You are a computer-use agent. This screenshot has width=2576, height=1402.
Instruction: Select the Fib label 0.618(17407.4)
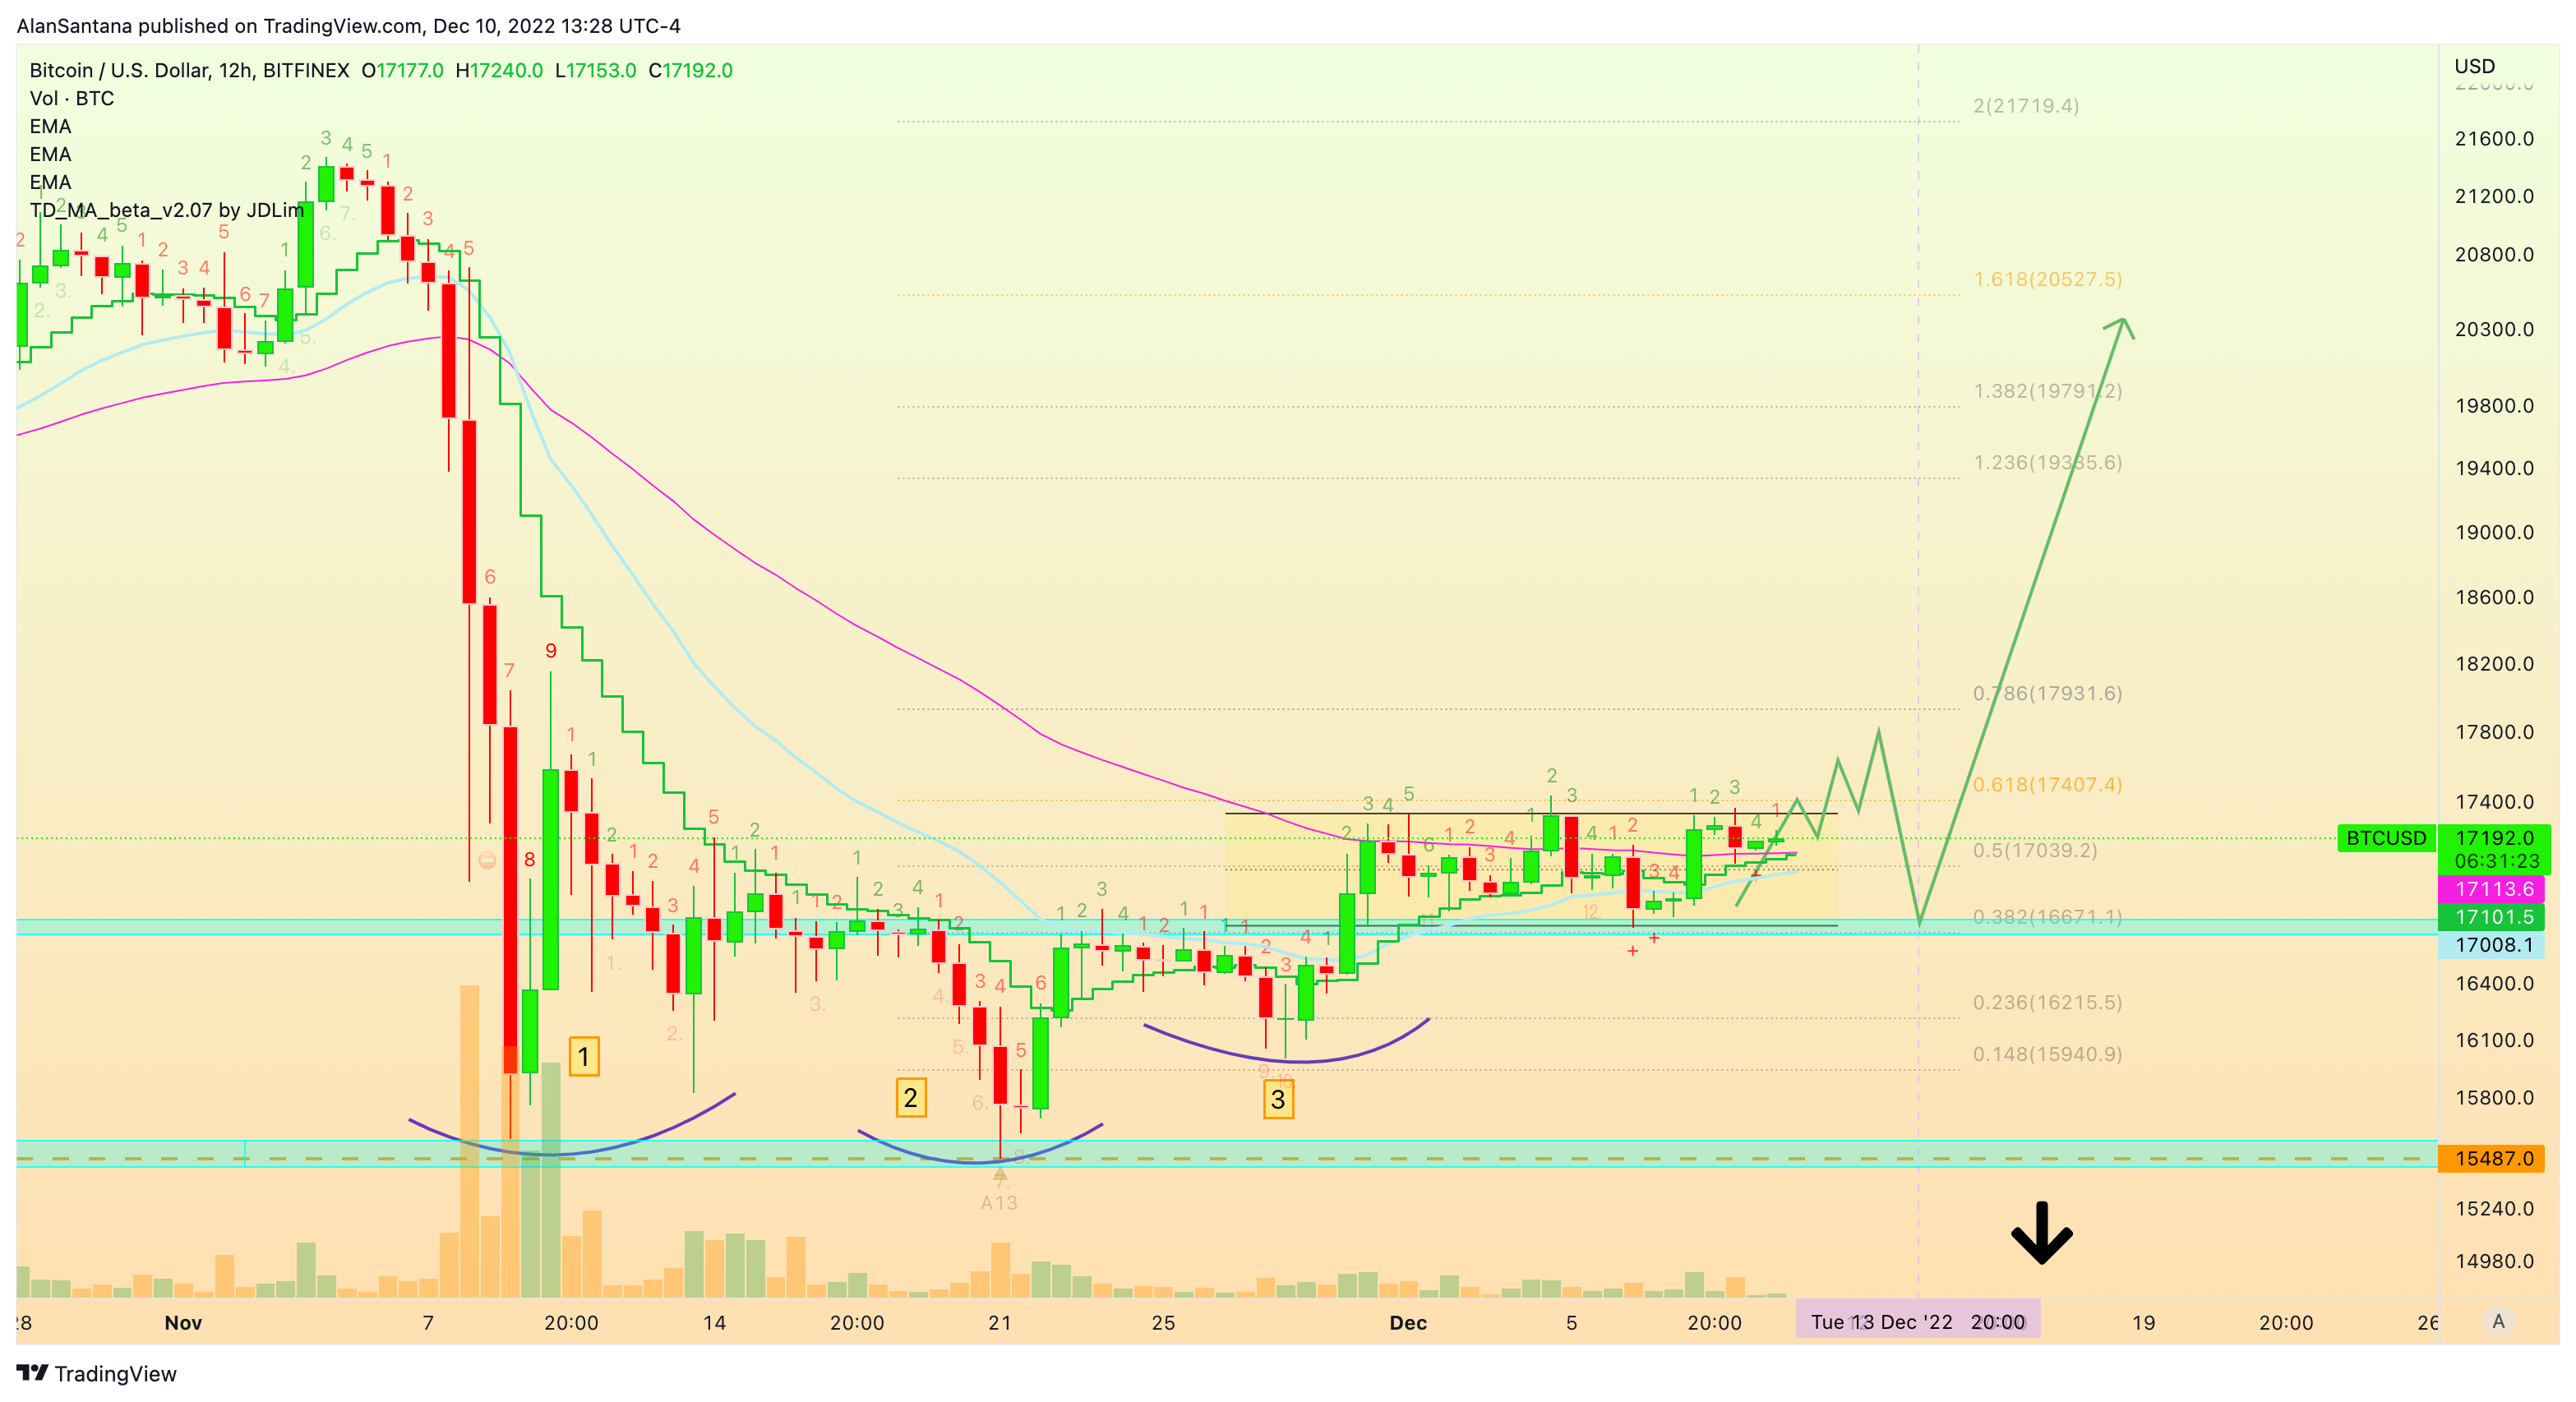click(x=2047, y=784)
